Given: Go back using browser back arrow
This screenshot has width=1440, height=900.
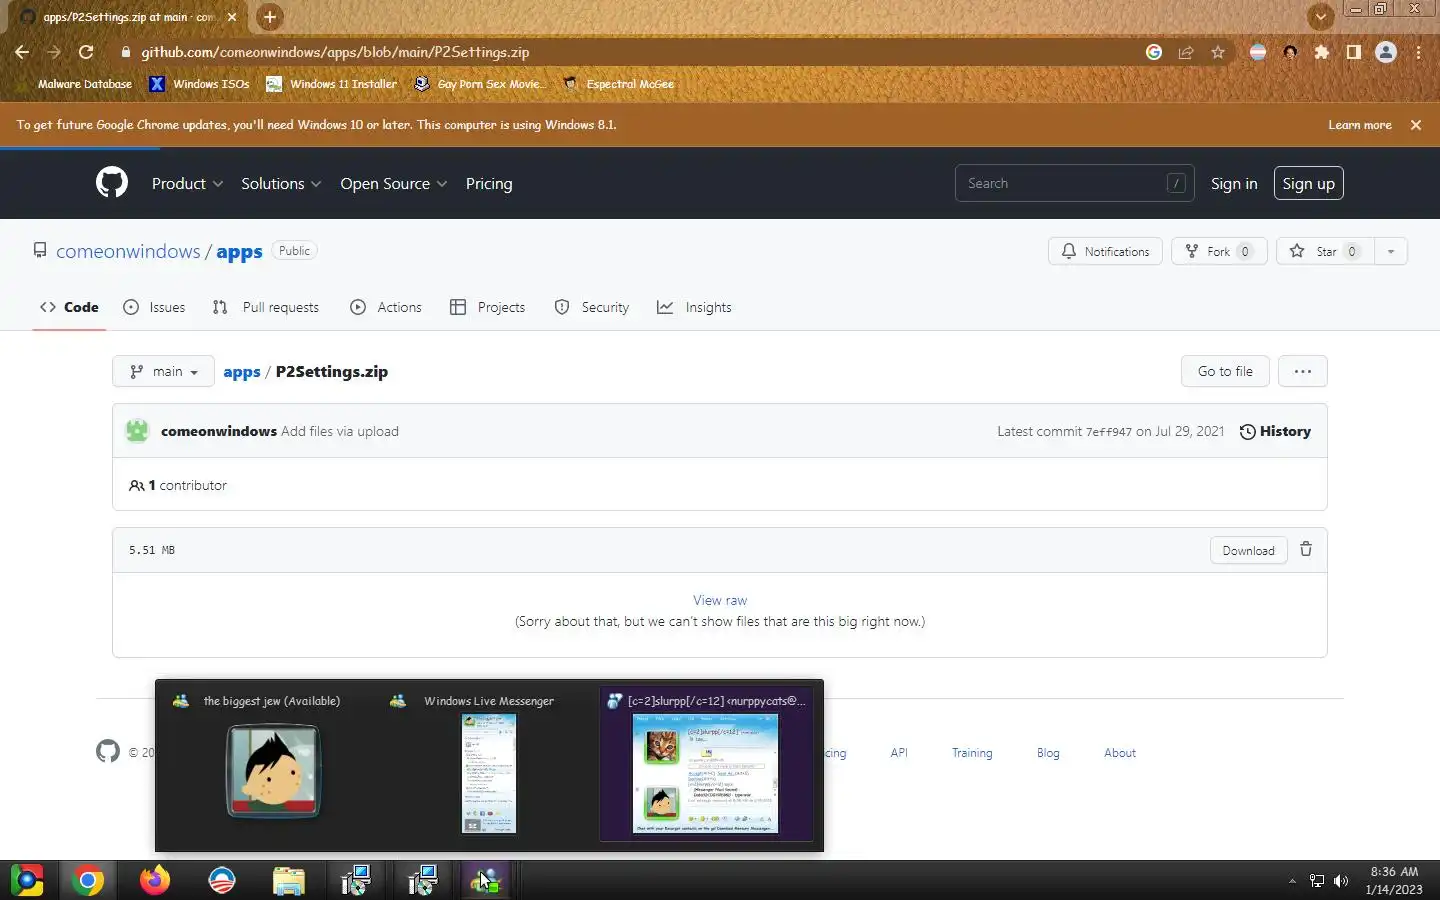Looking at the screenshot, I should (x=22, y=52).
